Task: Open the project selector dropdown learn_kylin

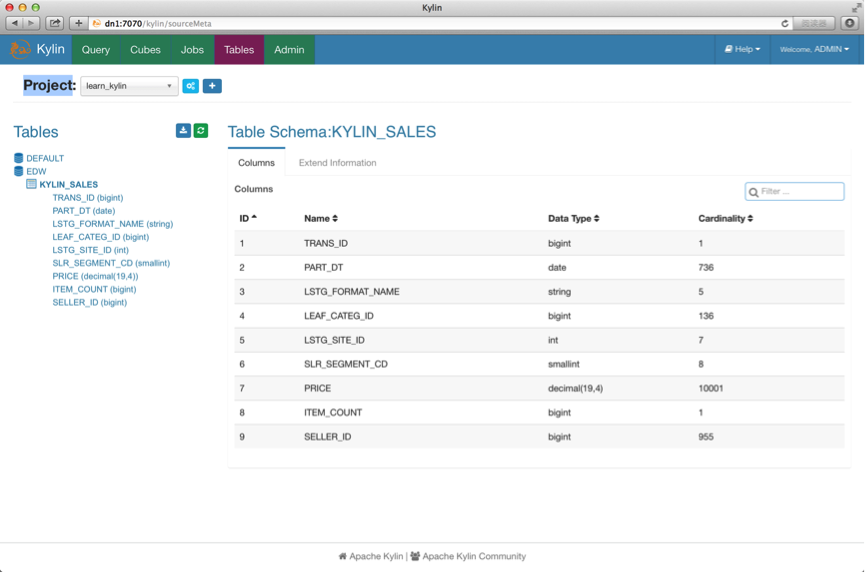Action: [x=129, y=86]
